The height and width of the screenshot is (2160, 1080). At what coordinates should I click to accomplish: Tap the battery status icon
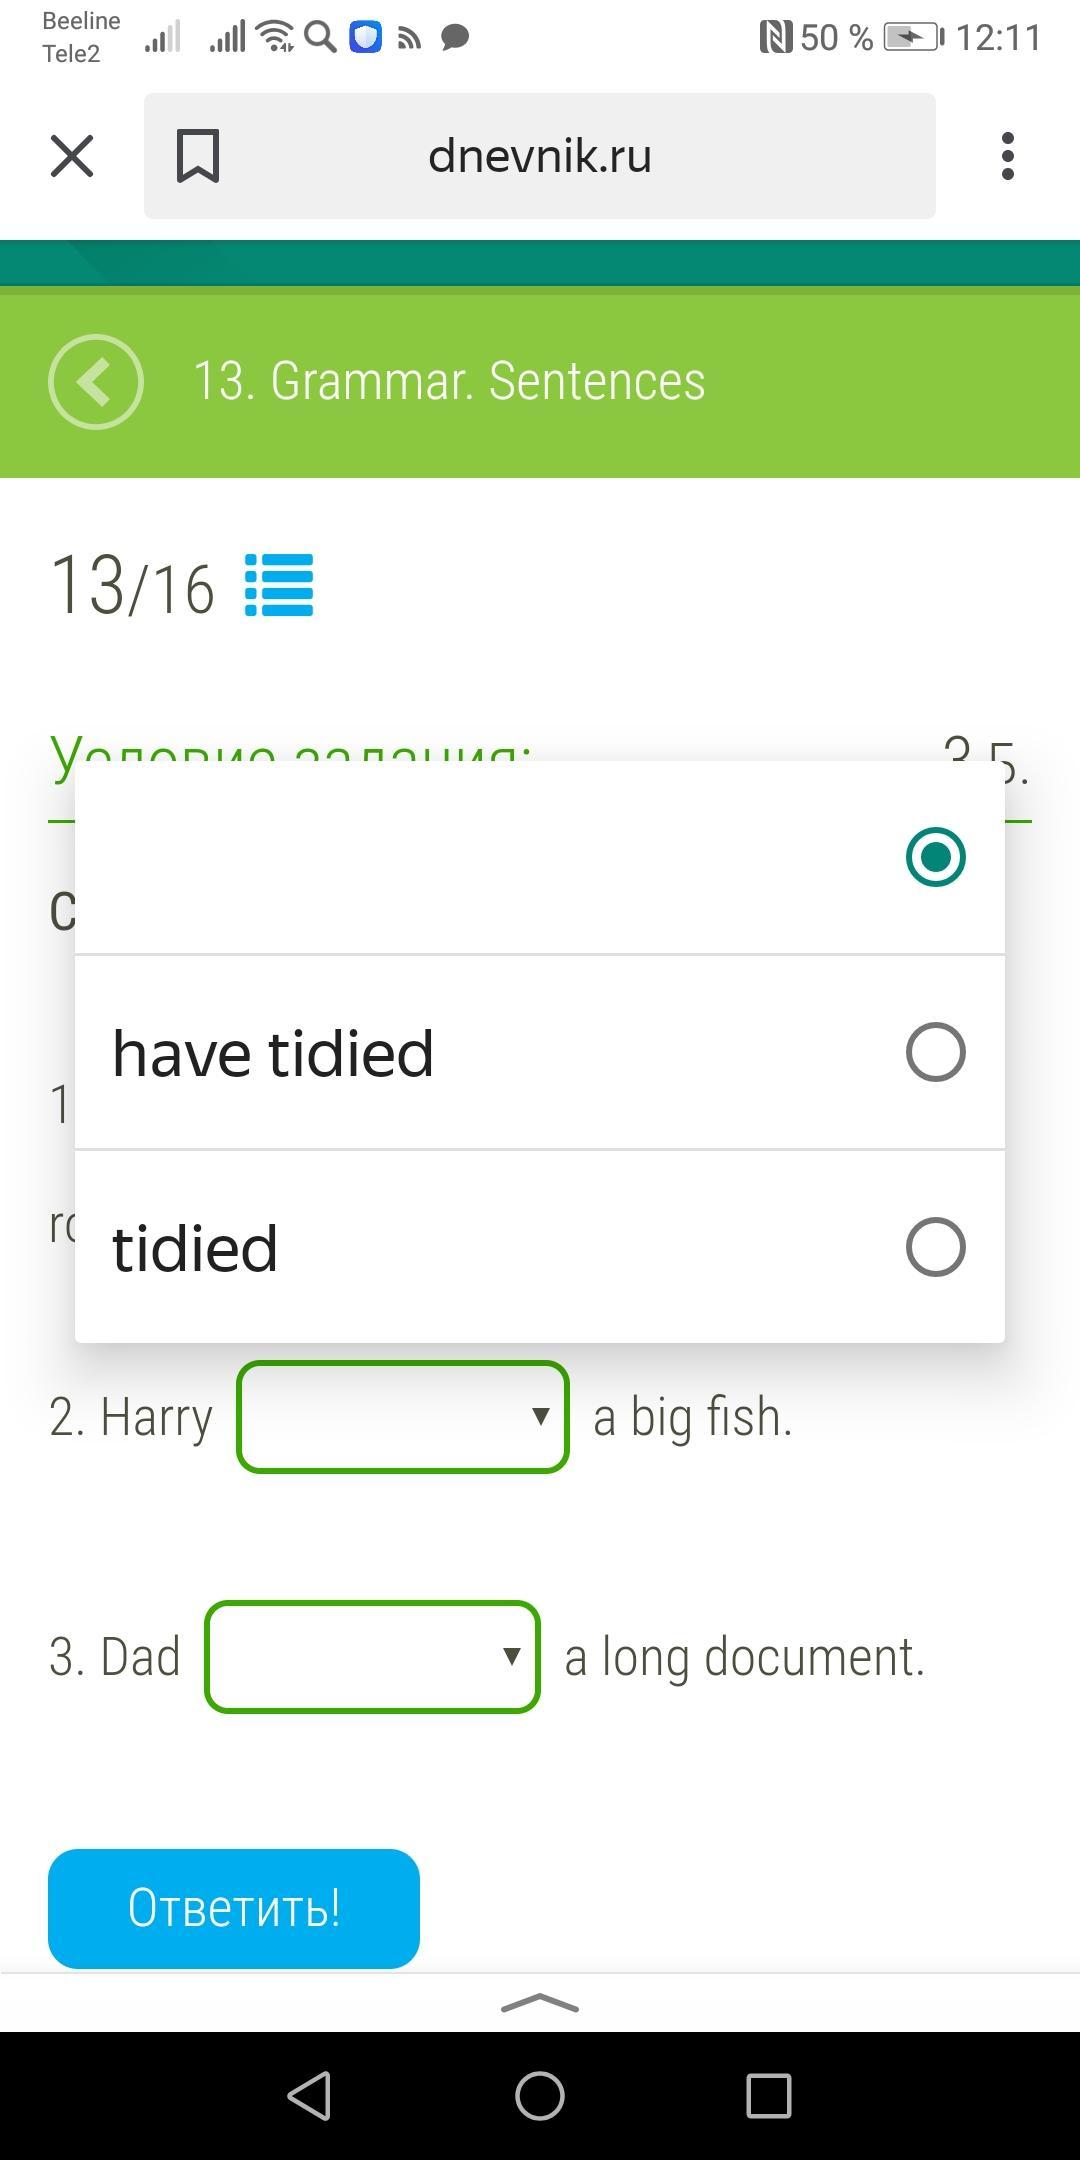[x=913, y=38]
